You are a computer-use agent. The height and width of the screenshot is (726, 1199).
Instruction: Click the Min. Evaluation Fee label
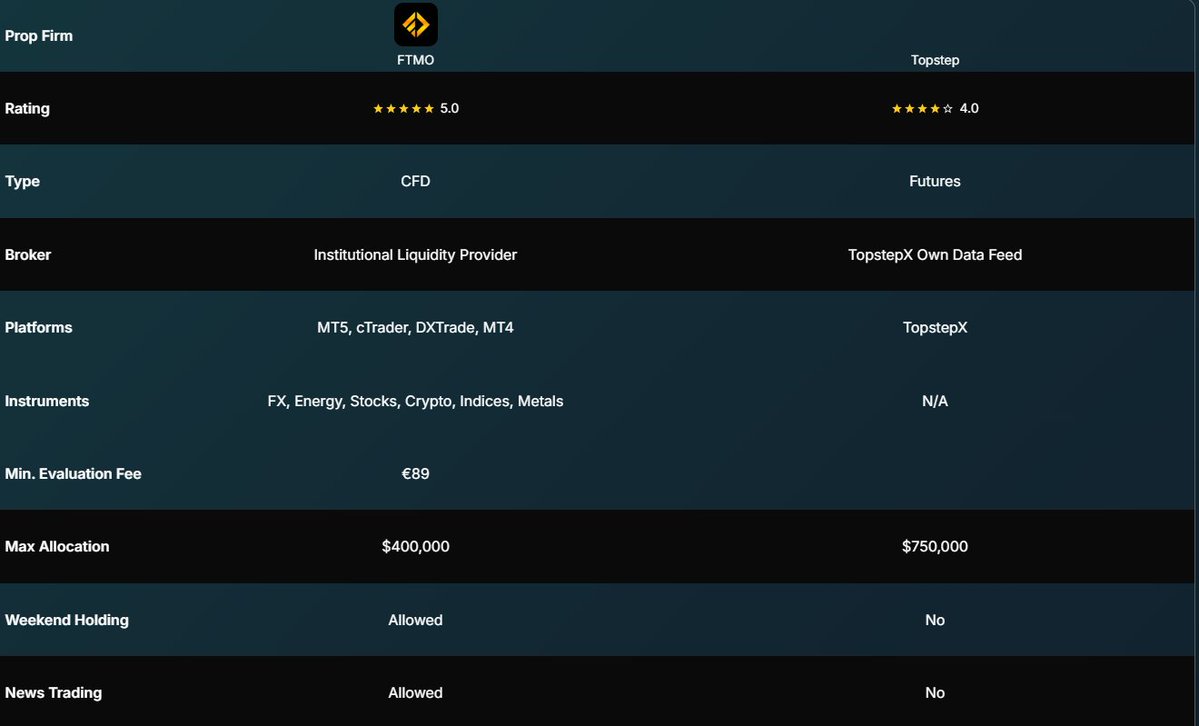tap(73, 474)
